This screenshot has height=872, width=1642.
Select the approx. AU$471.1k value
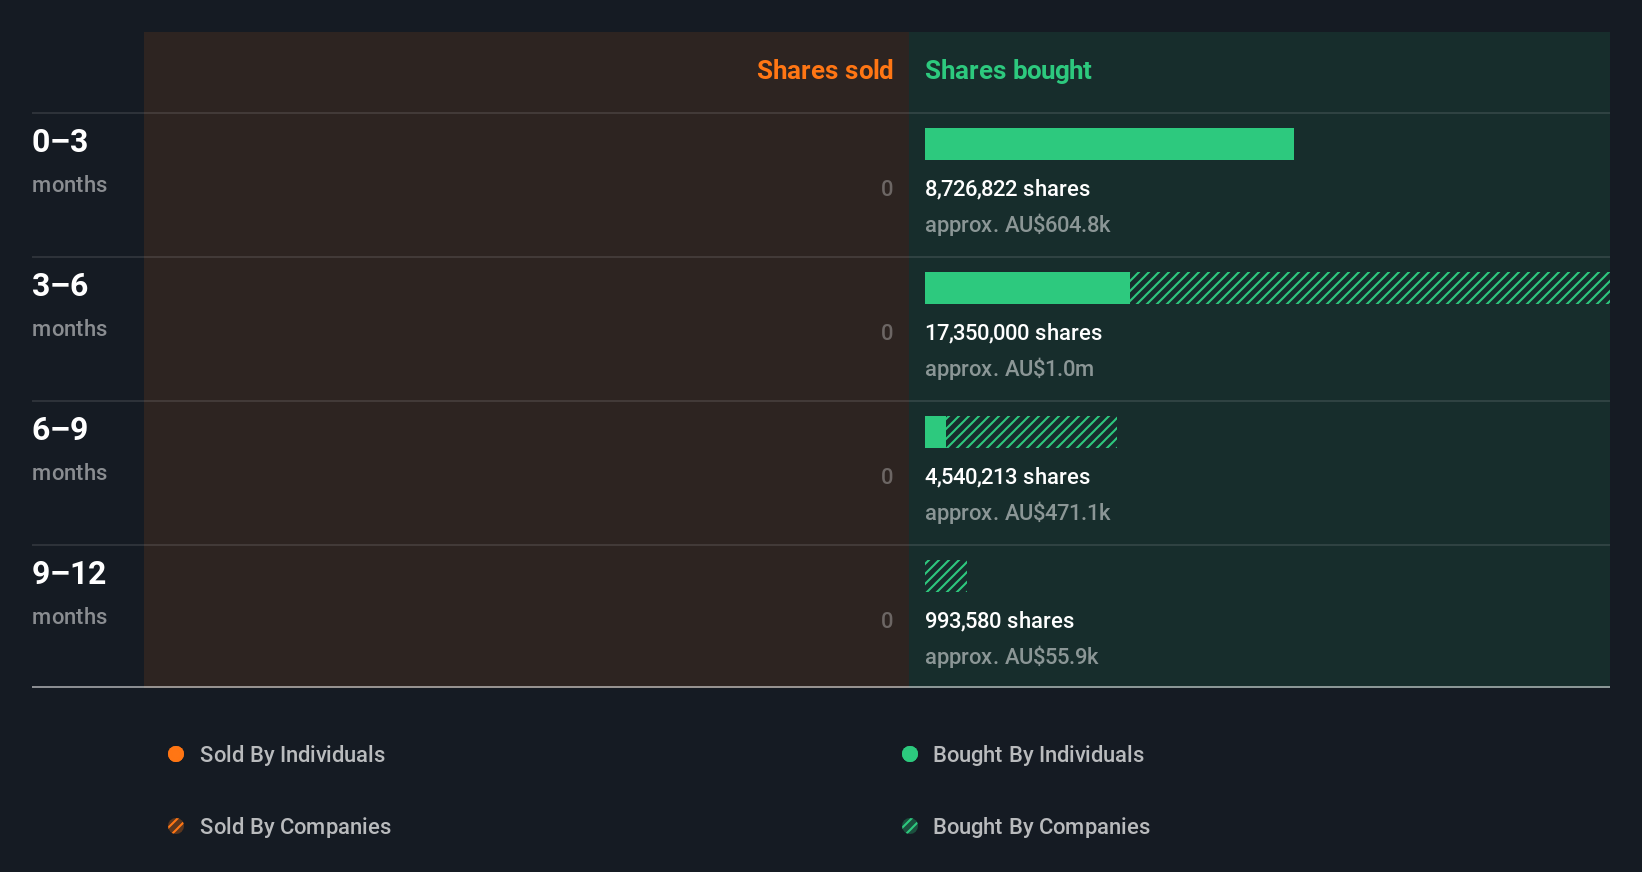[x=1017, y=513]
